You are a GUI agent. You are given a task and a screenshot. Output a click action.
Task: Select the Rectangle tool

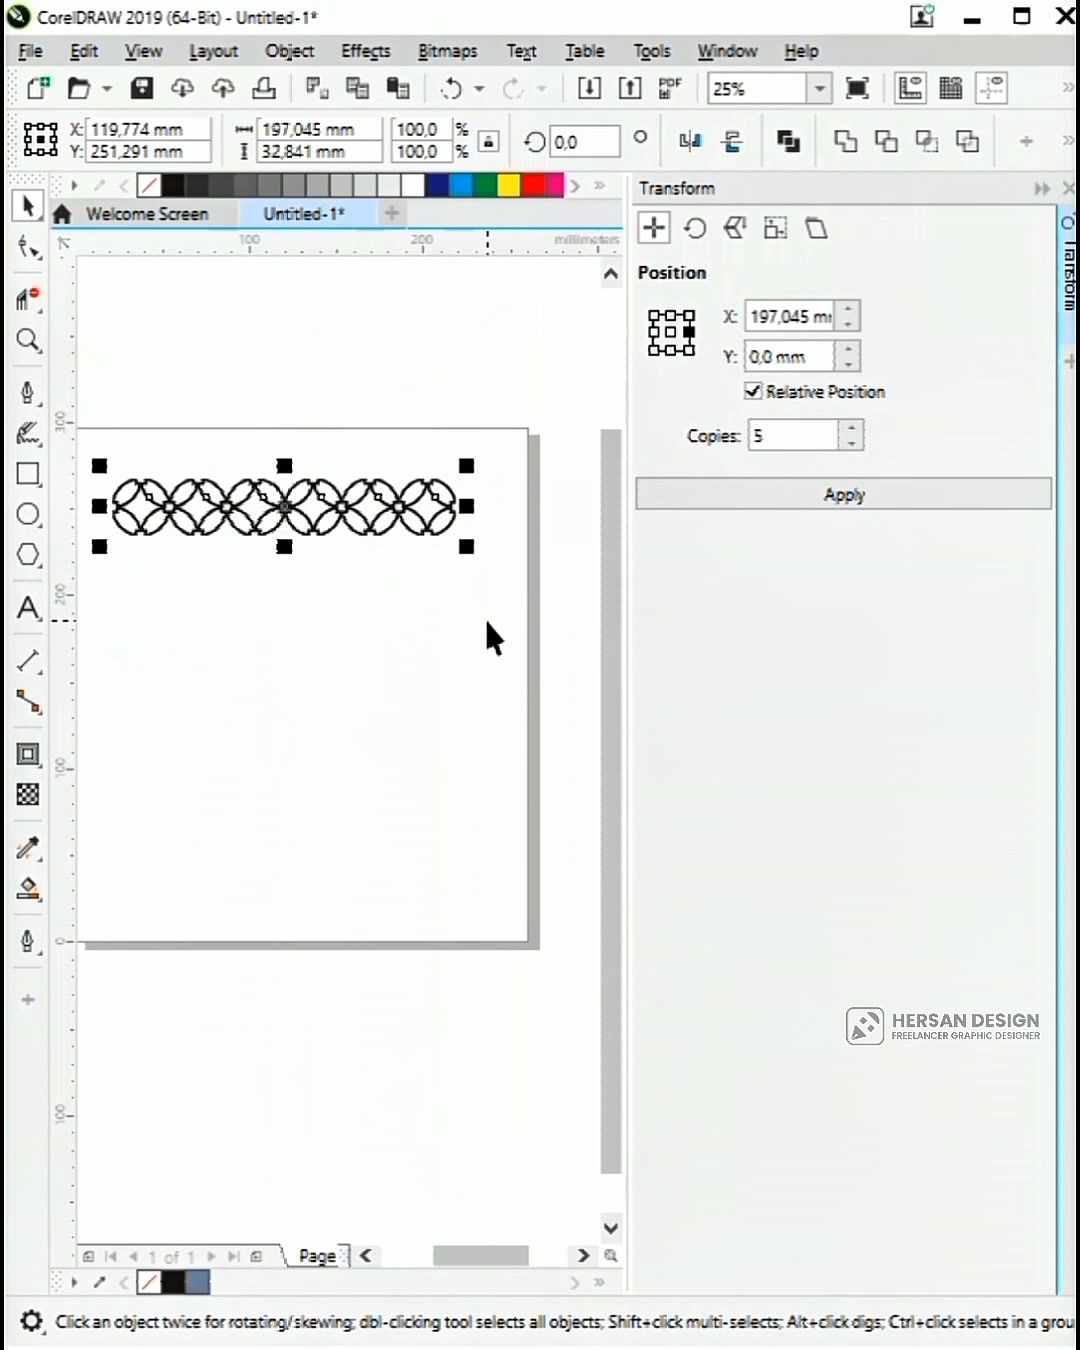point(28,474)
